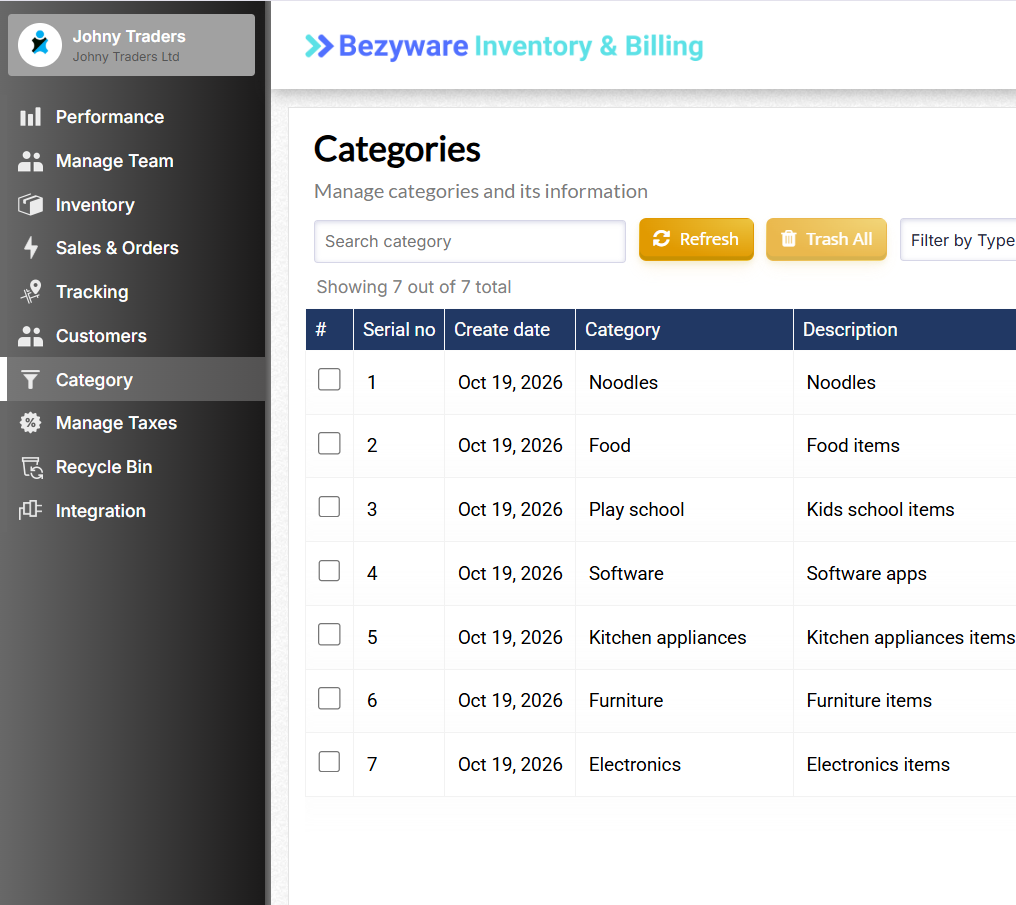Click the refresh arrows icon
Image resolution: width=1016 pixels, height=905 pixels.
[662, 239]
